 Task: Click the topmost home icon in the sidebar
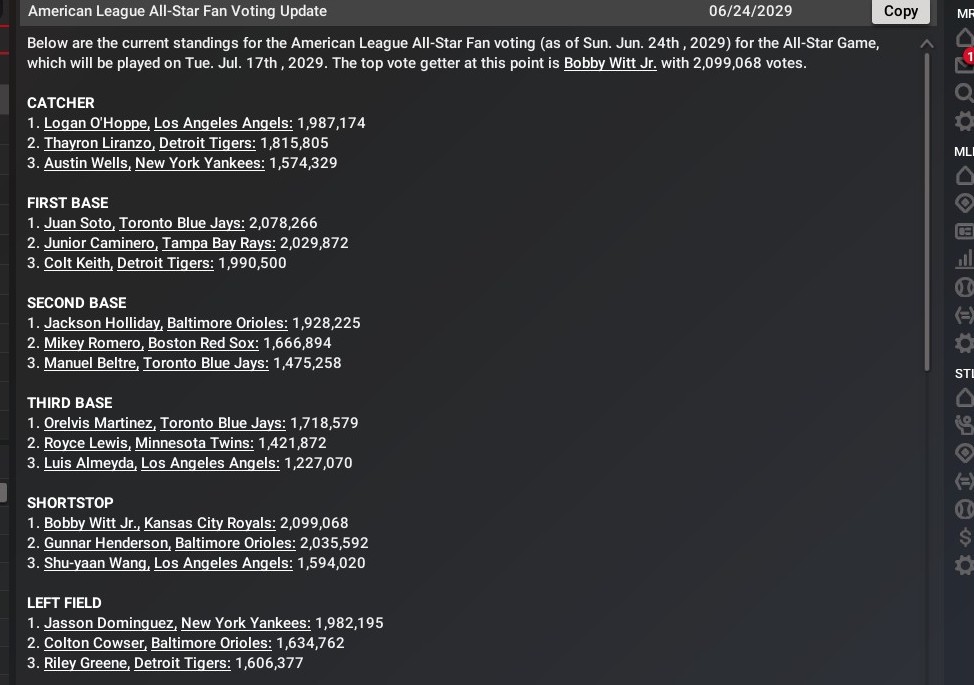(x=964, y=37)
